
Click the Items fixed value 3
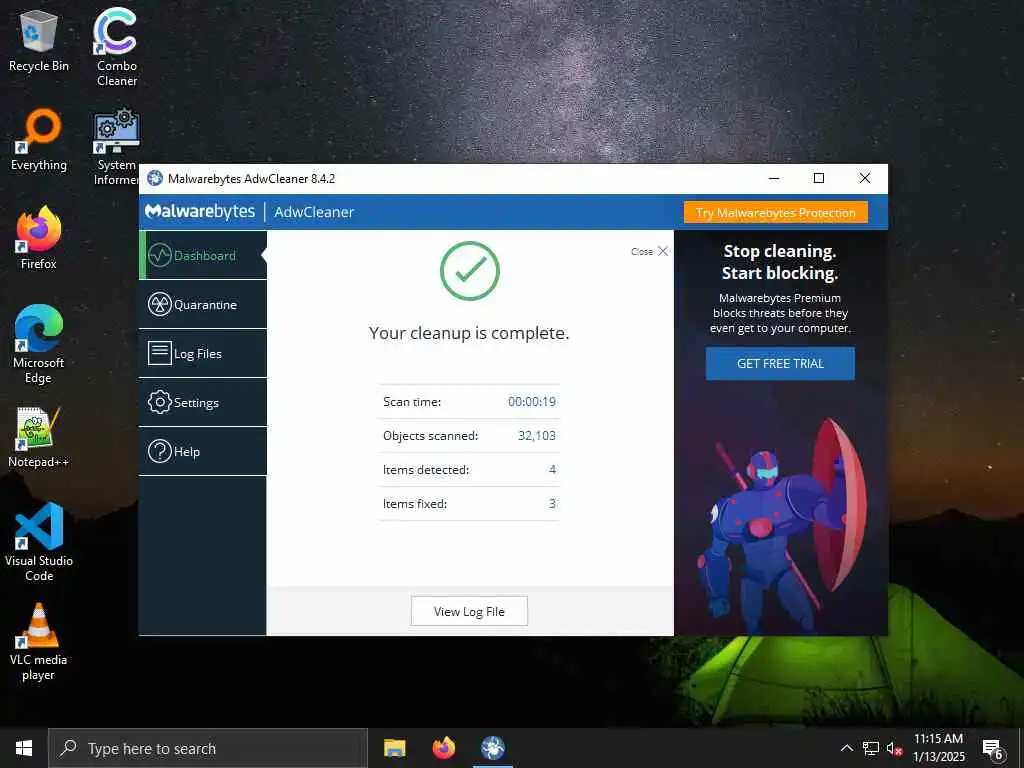click(x=552, y=504)
